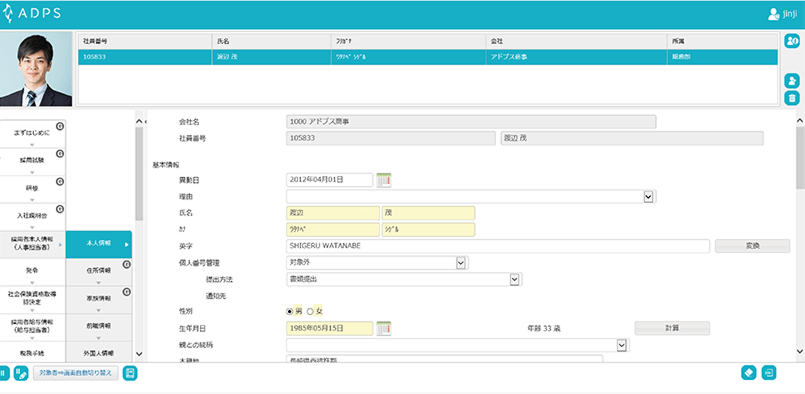Click main form scroll-up arrow

[800, 120]
